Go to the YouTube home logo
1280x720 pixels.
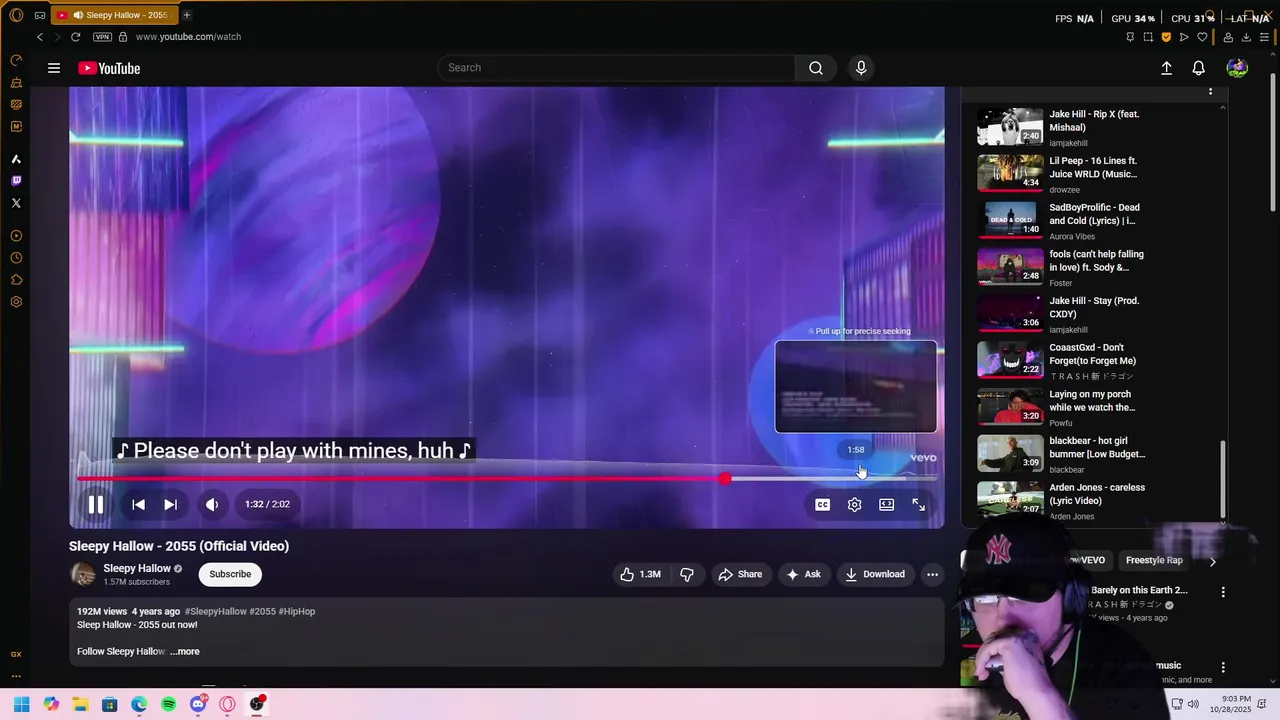pos(109,68)
